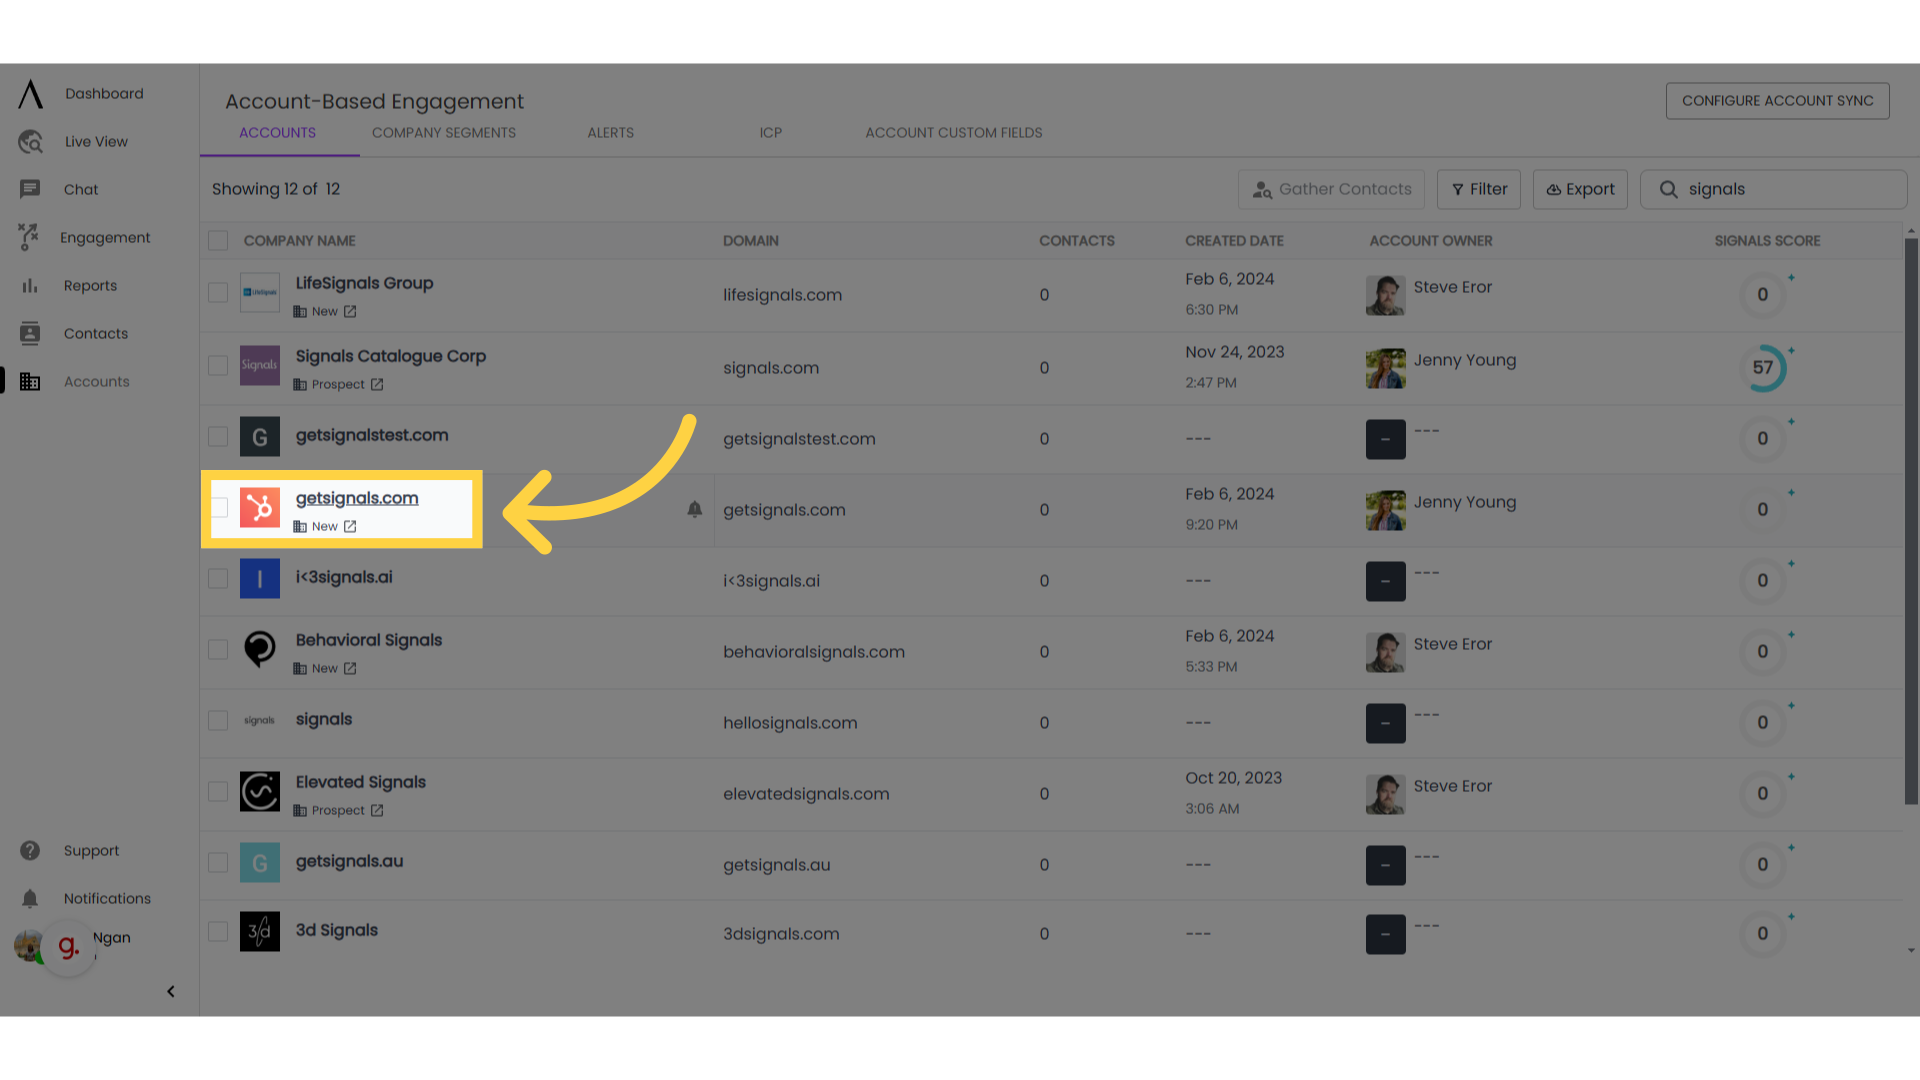Expand getsignals.com account details
1920x1080 pixels.
click(356, 498)
